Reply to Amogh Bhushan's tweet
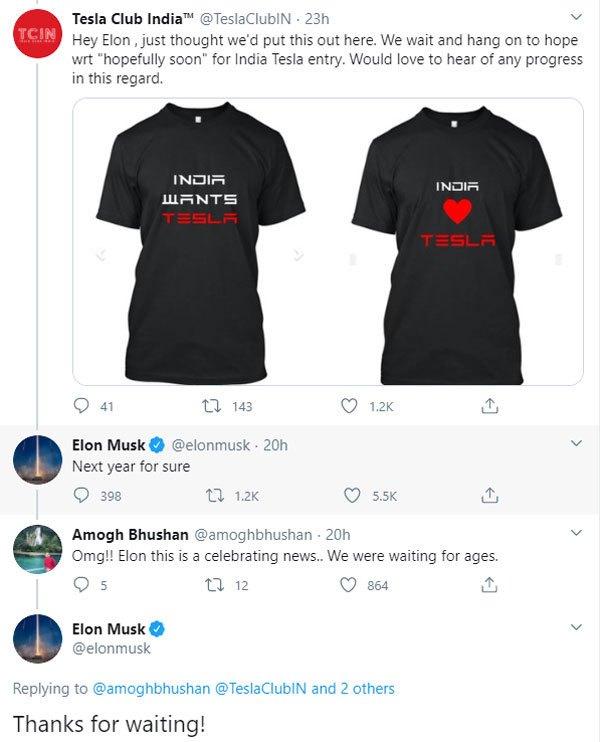This screenshot has height=742, width=600. [x=82, y=585]
